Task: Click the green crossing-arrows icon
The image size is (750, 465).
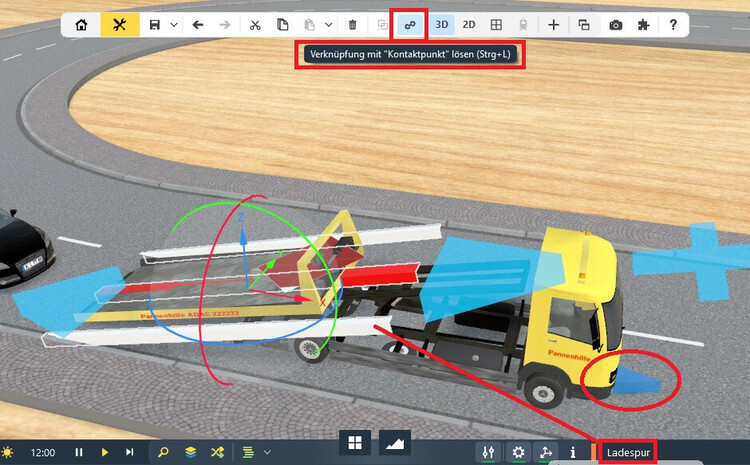Action: point(217,452)
